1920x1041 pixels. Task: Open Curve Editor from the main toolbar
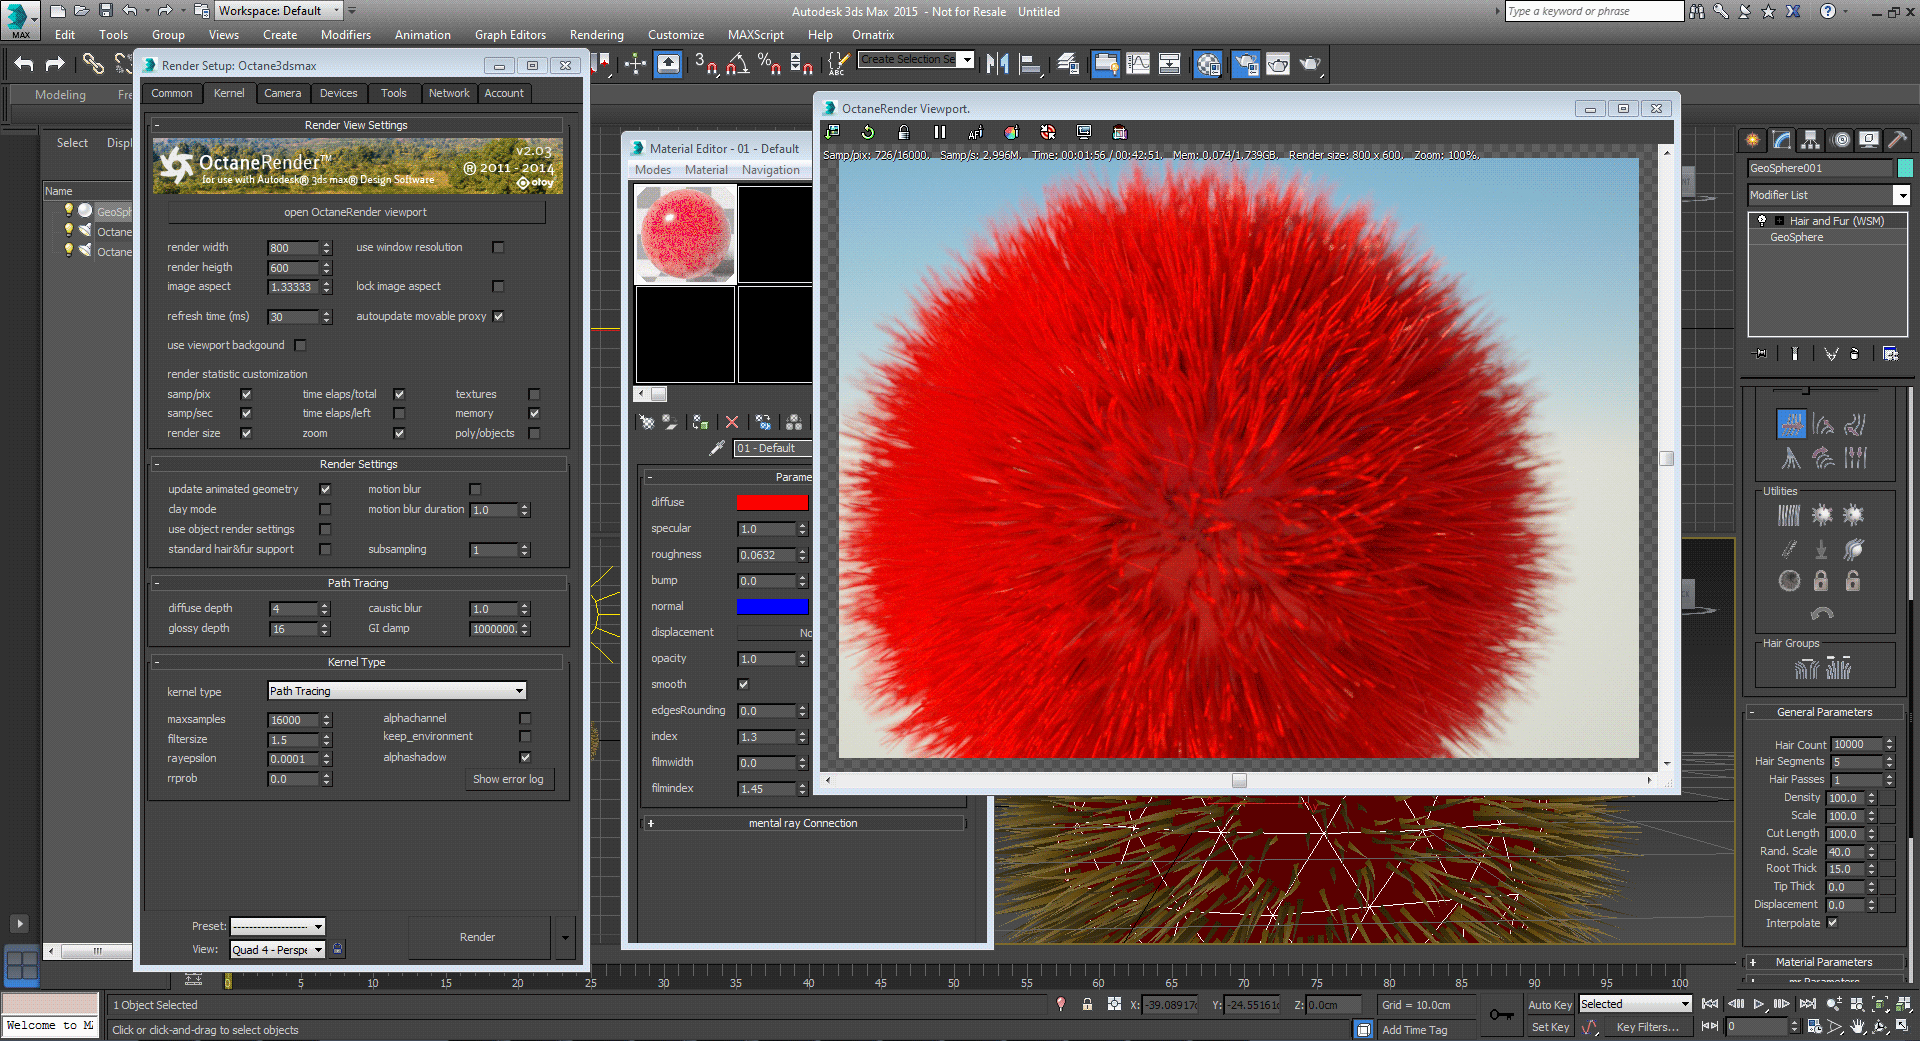click(1138, 64)
